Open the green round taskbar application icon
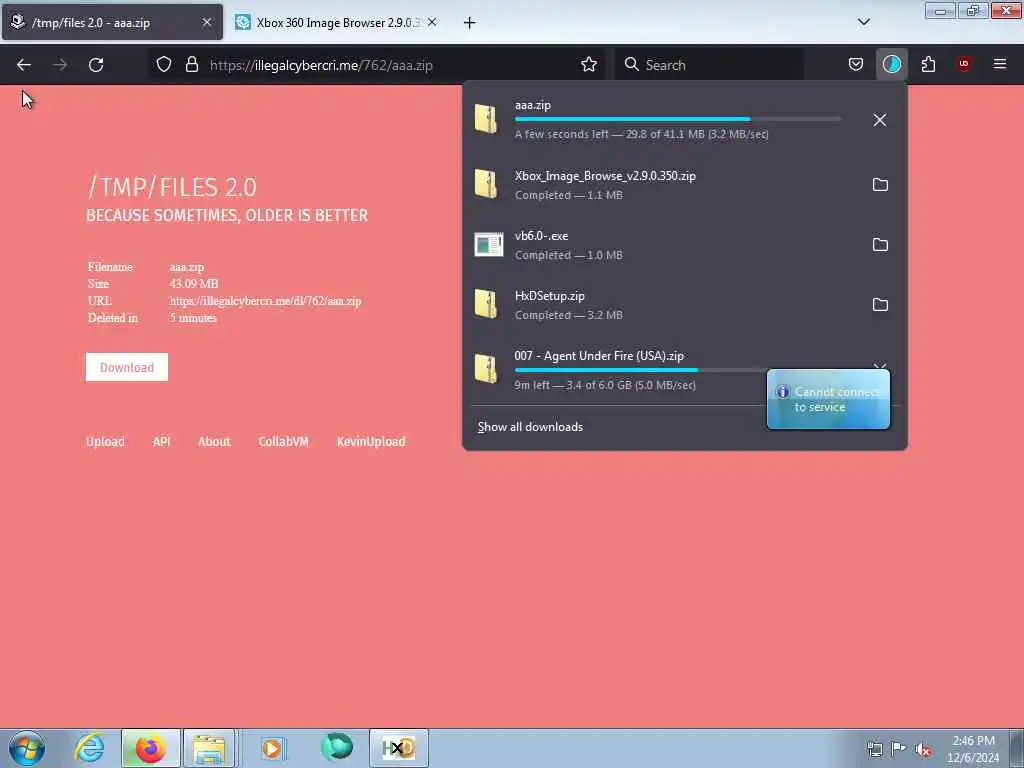Viewport: 1024px width, 768px height. 337,747
